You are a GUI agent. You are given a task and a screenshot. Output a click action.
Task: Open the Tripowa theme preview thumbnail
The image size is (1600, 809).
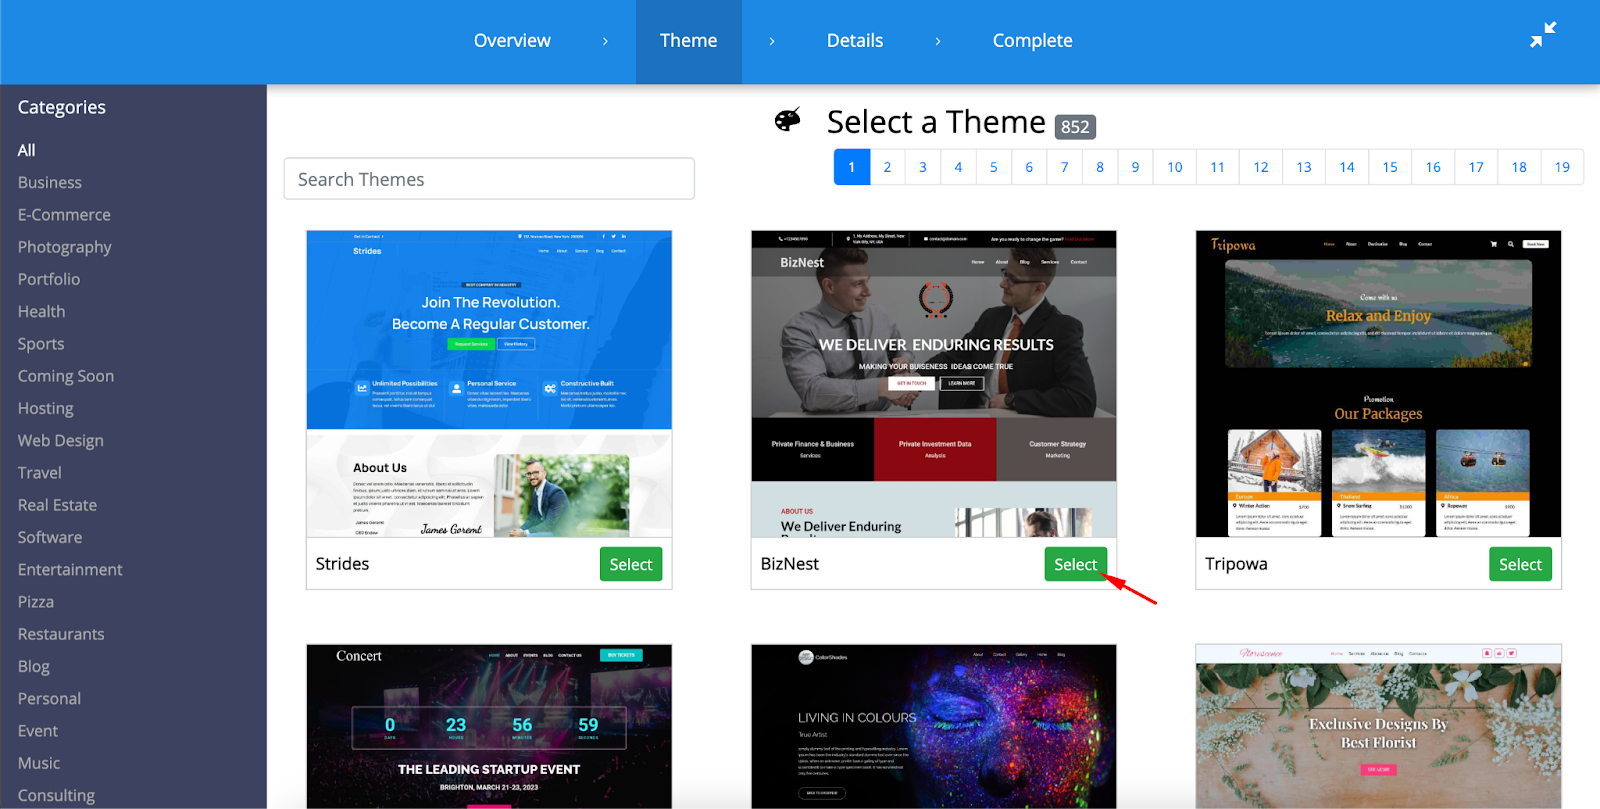coord(1378,384)
